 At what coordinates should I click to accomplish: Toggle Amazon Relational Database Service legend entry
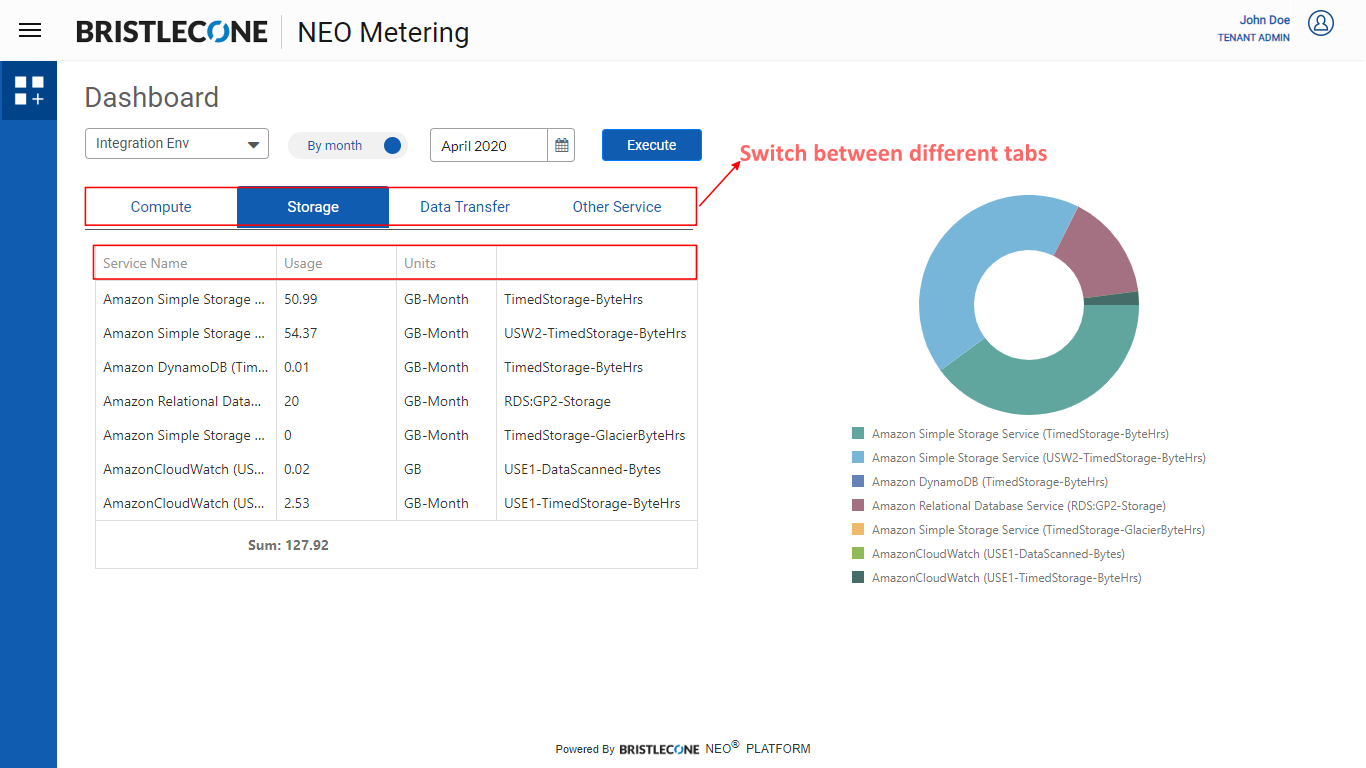1018,506
